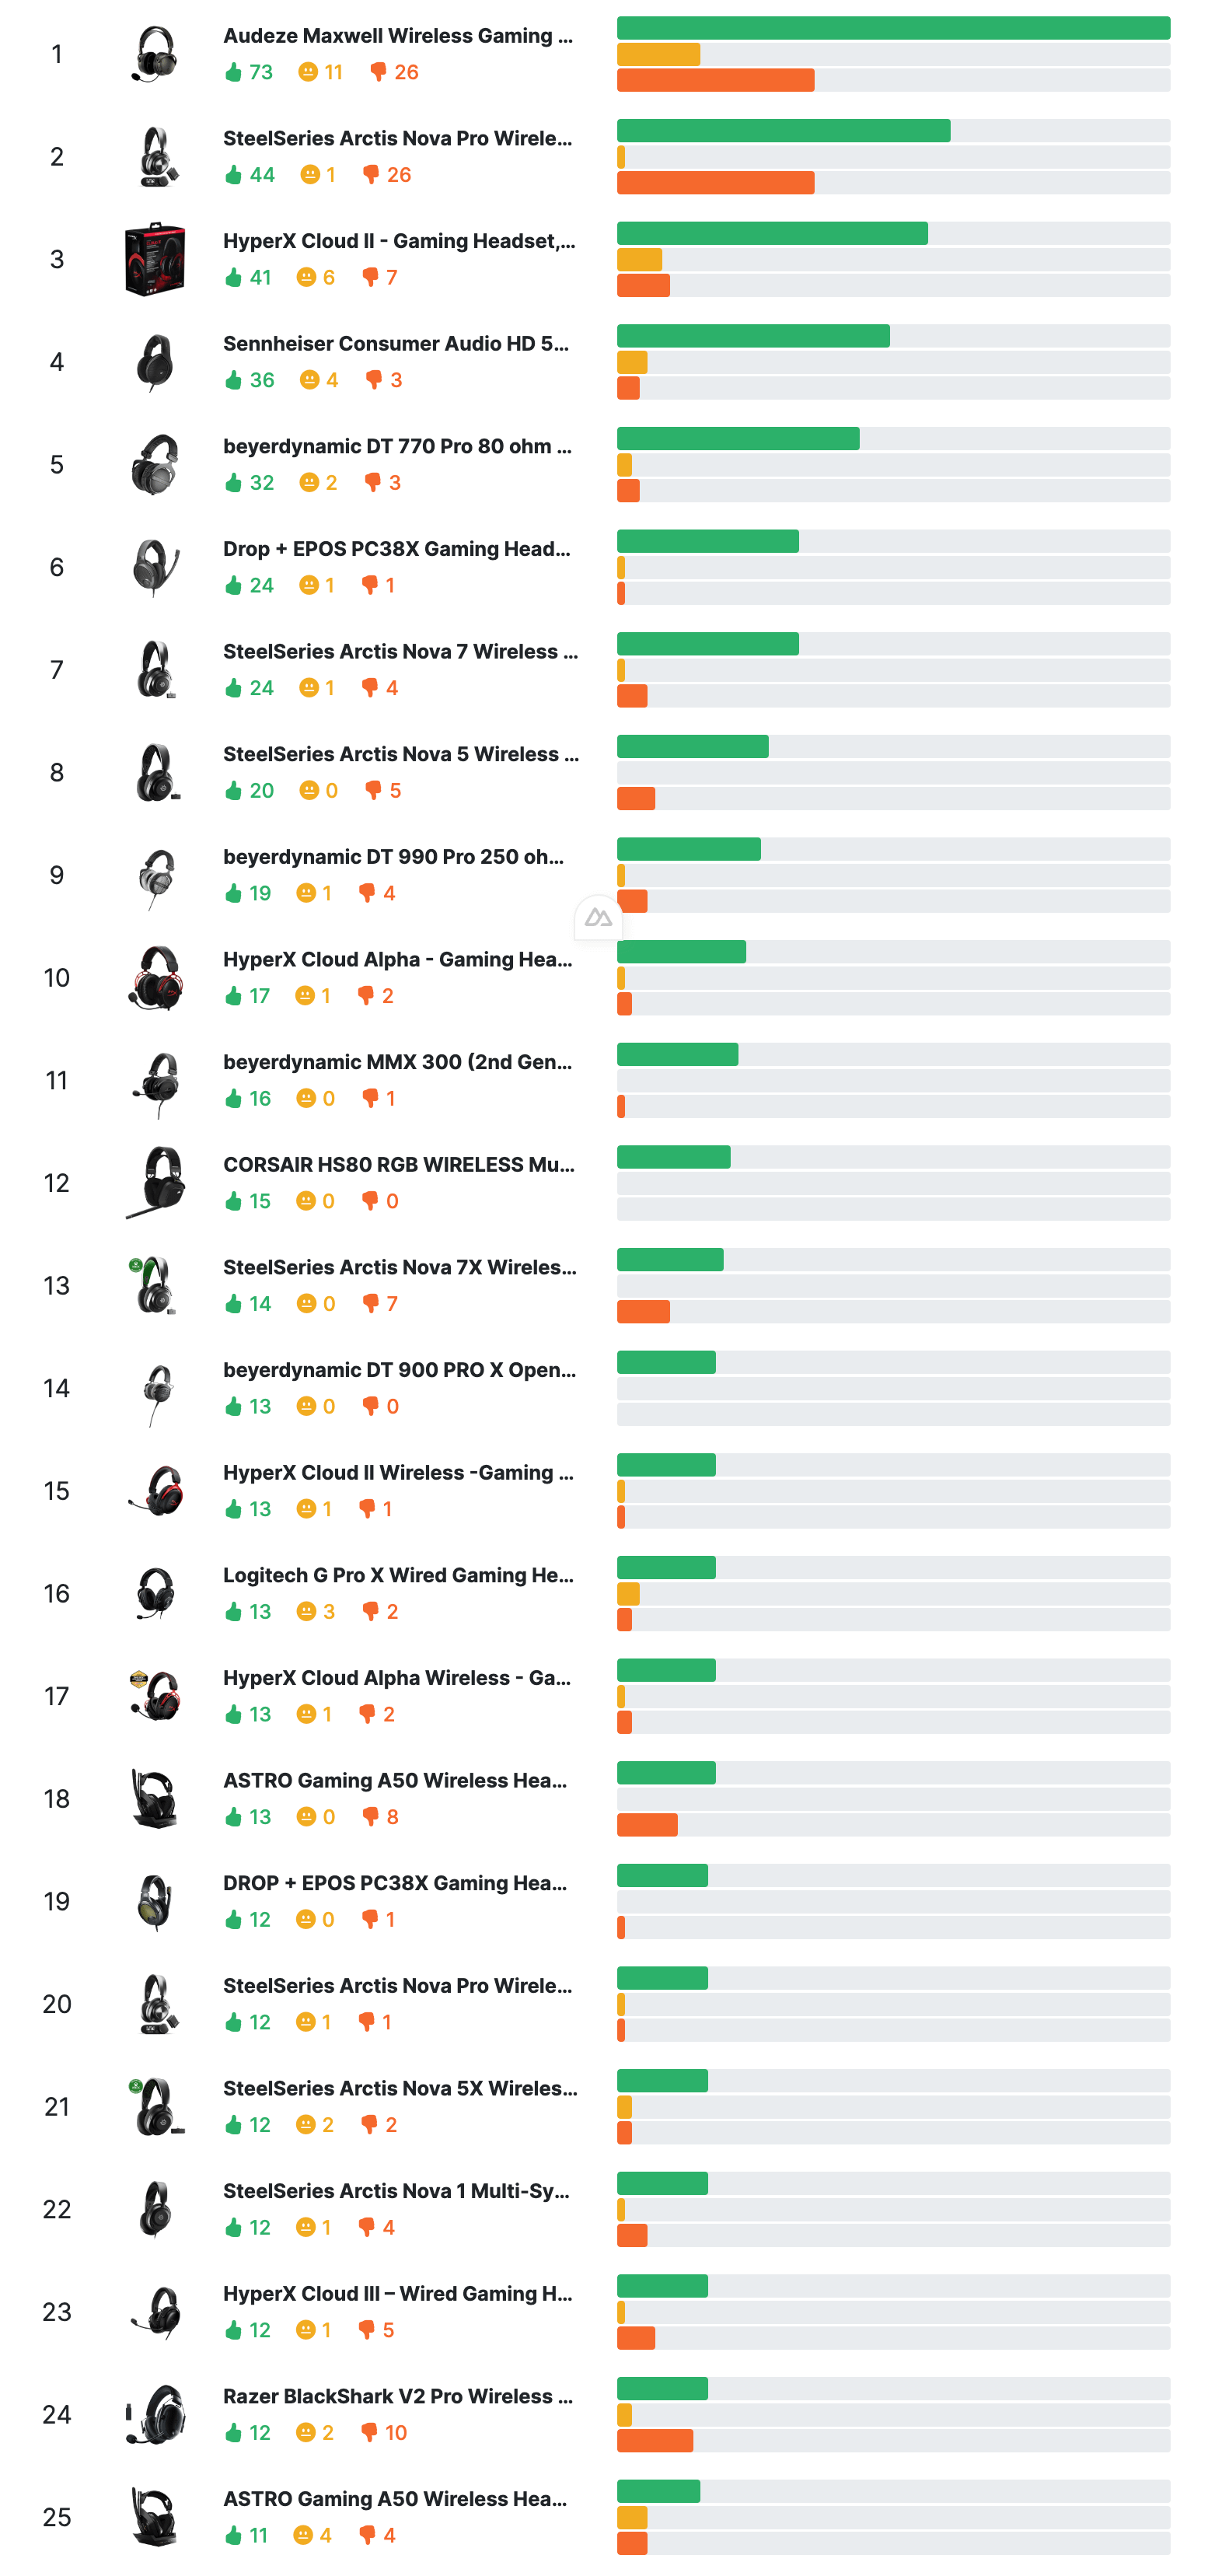Click the beyerdynamic MMX 300 product thumbnail
The width and height of the screenshot is (1208, 2576).
pyautogui.click(x=155, y=1080)
